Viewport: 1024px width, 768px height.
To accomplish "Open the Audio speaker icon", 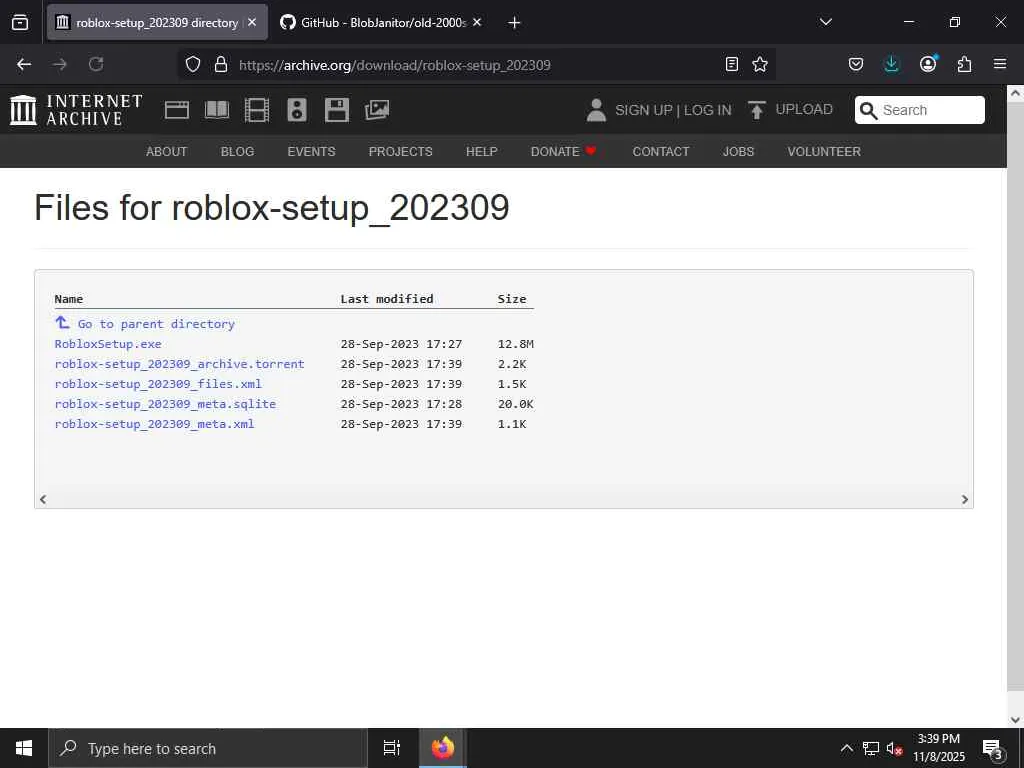I will click(x=296, y=110).
